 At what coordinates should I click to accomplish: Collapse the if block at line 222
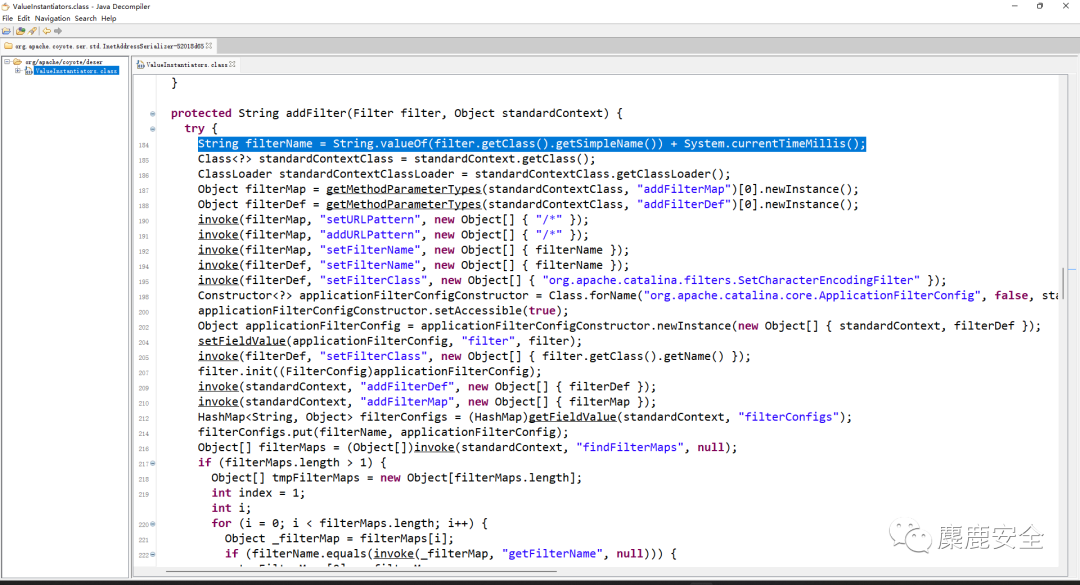(x=153, y=555)
